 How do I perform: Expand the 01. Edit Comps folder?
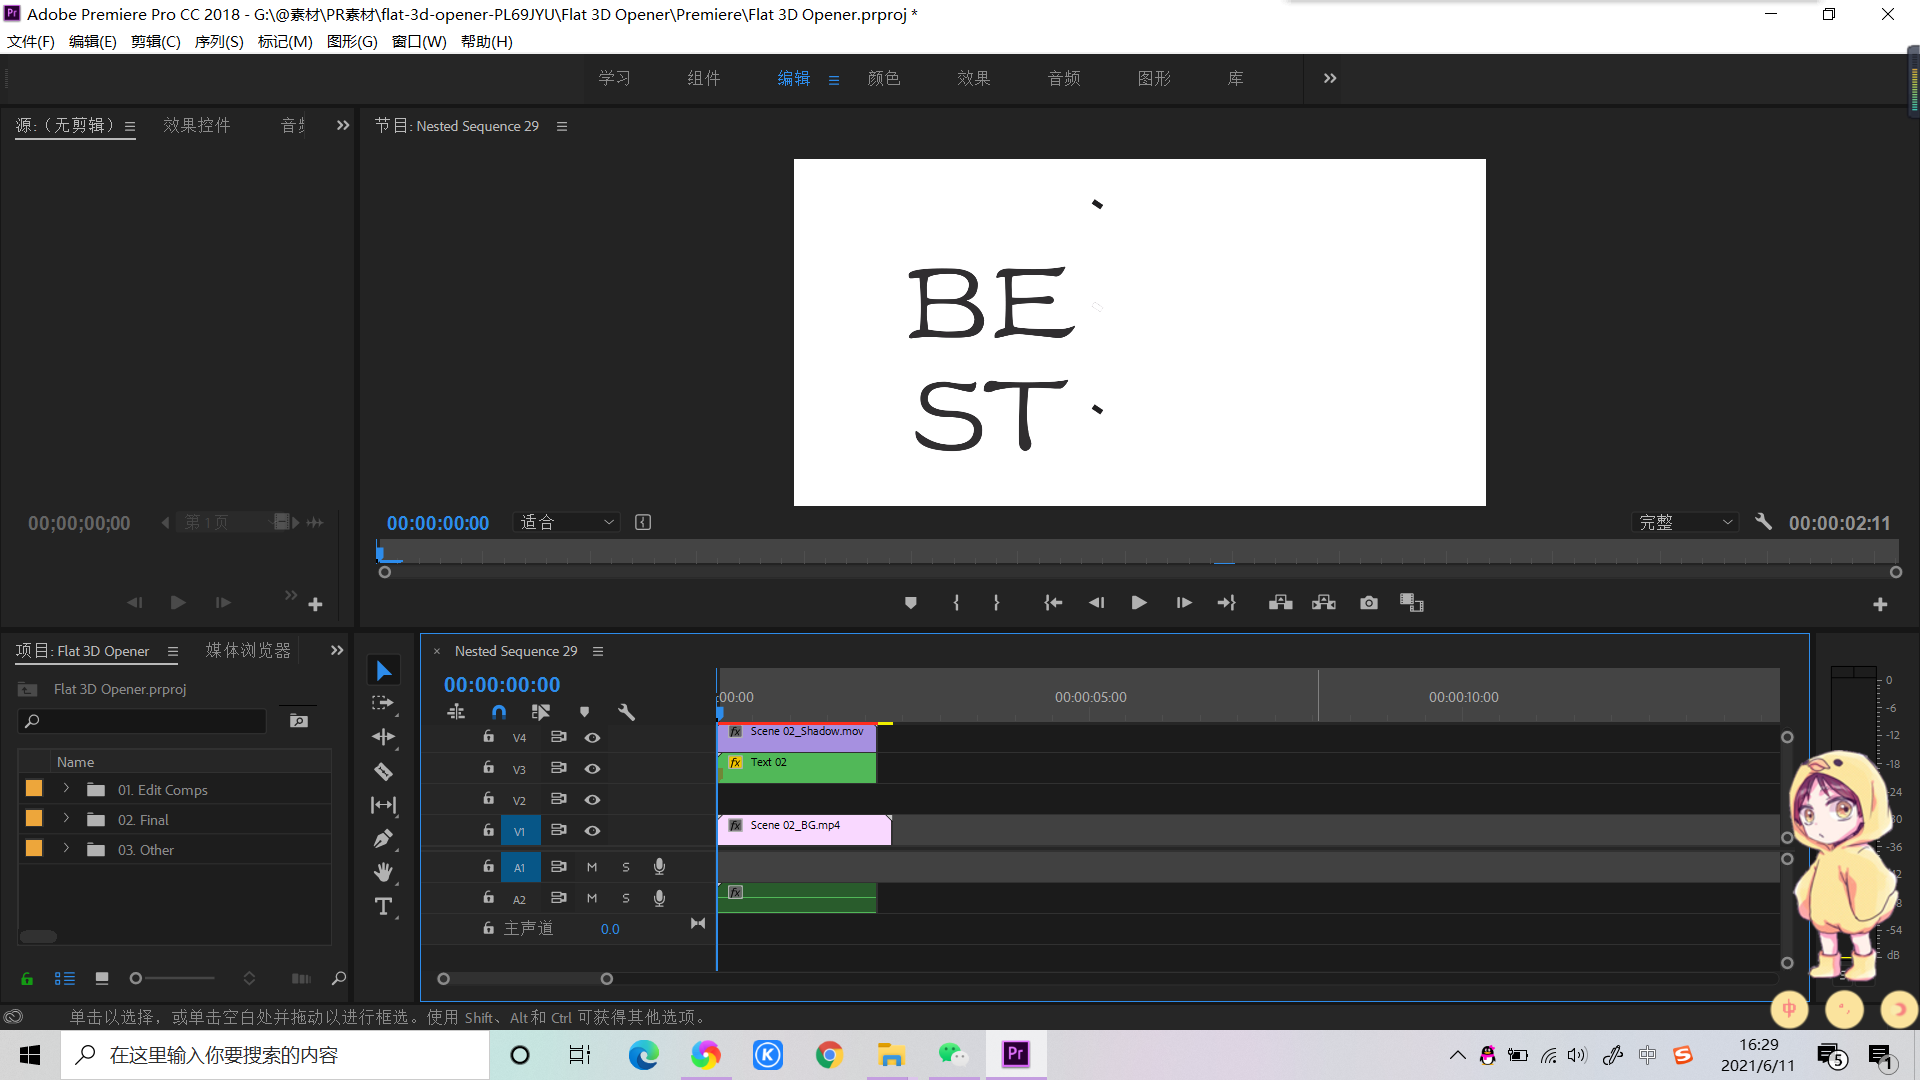tap(67, 789)
